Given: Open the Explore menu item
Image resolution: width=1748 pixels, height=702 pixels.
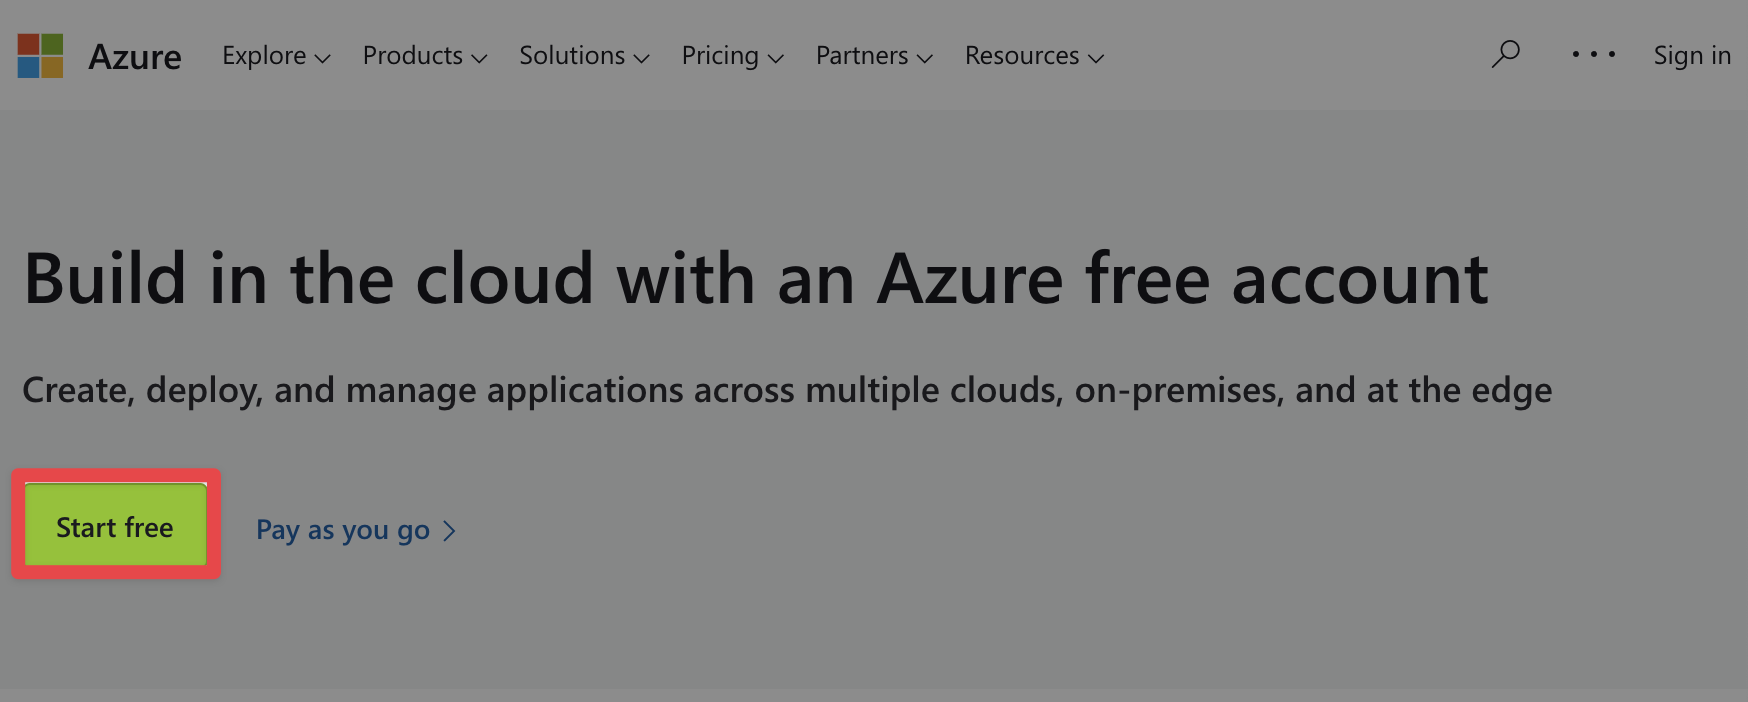Looking at the screenshot, I should pyautogui.click(x=264, y=56).
